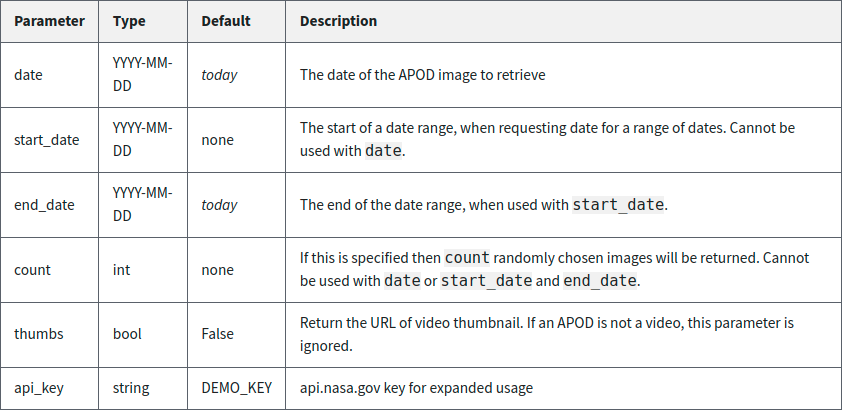This screenshot has height=410, width=842.
Task: Click the Description column header
Action: 338,20
